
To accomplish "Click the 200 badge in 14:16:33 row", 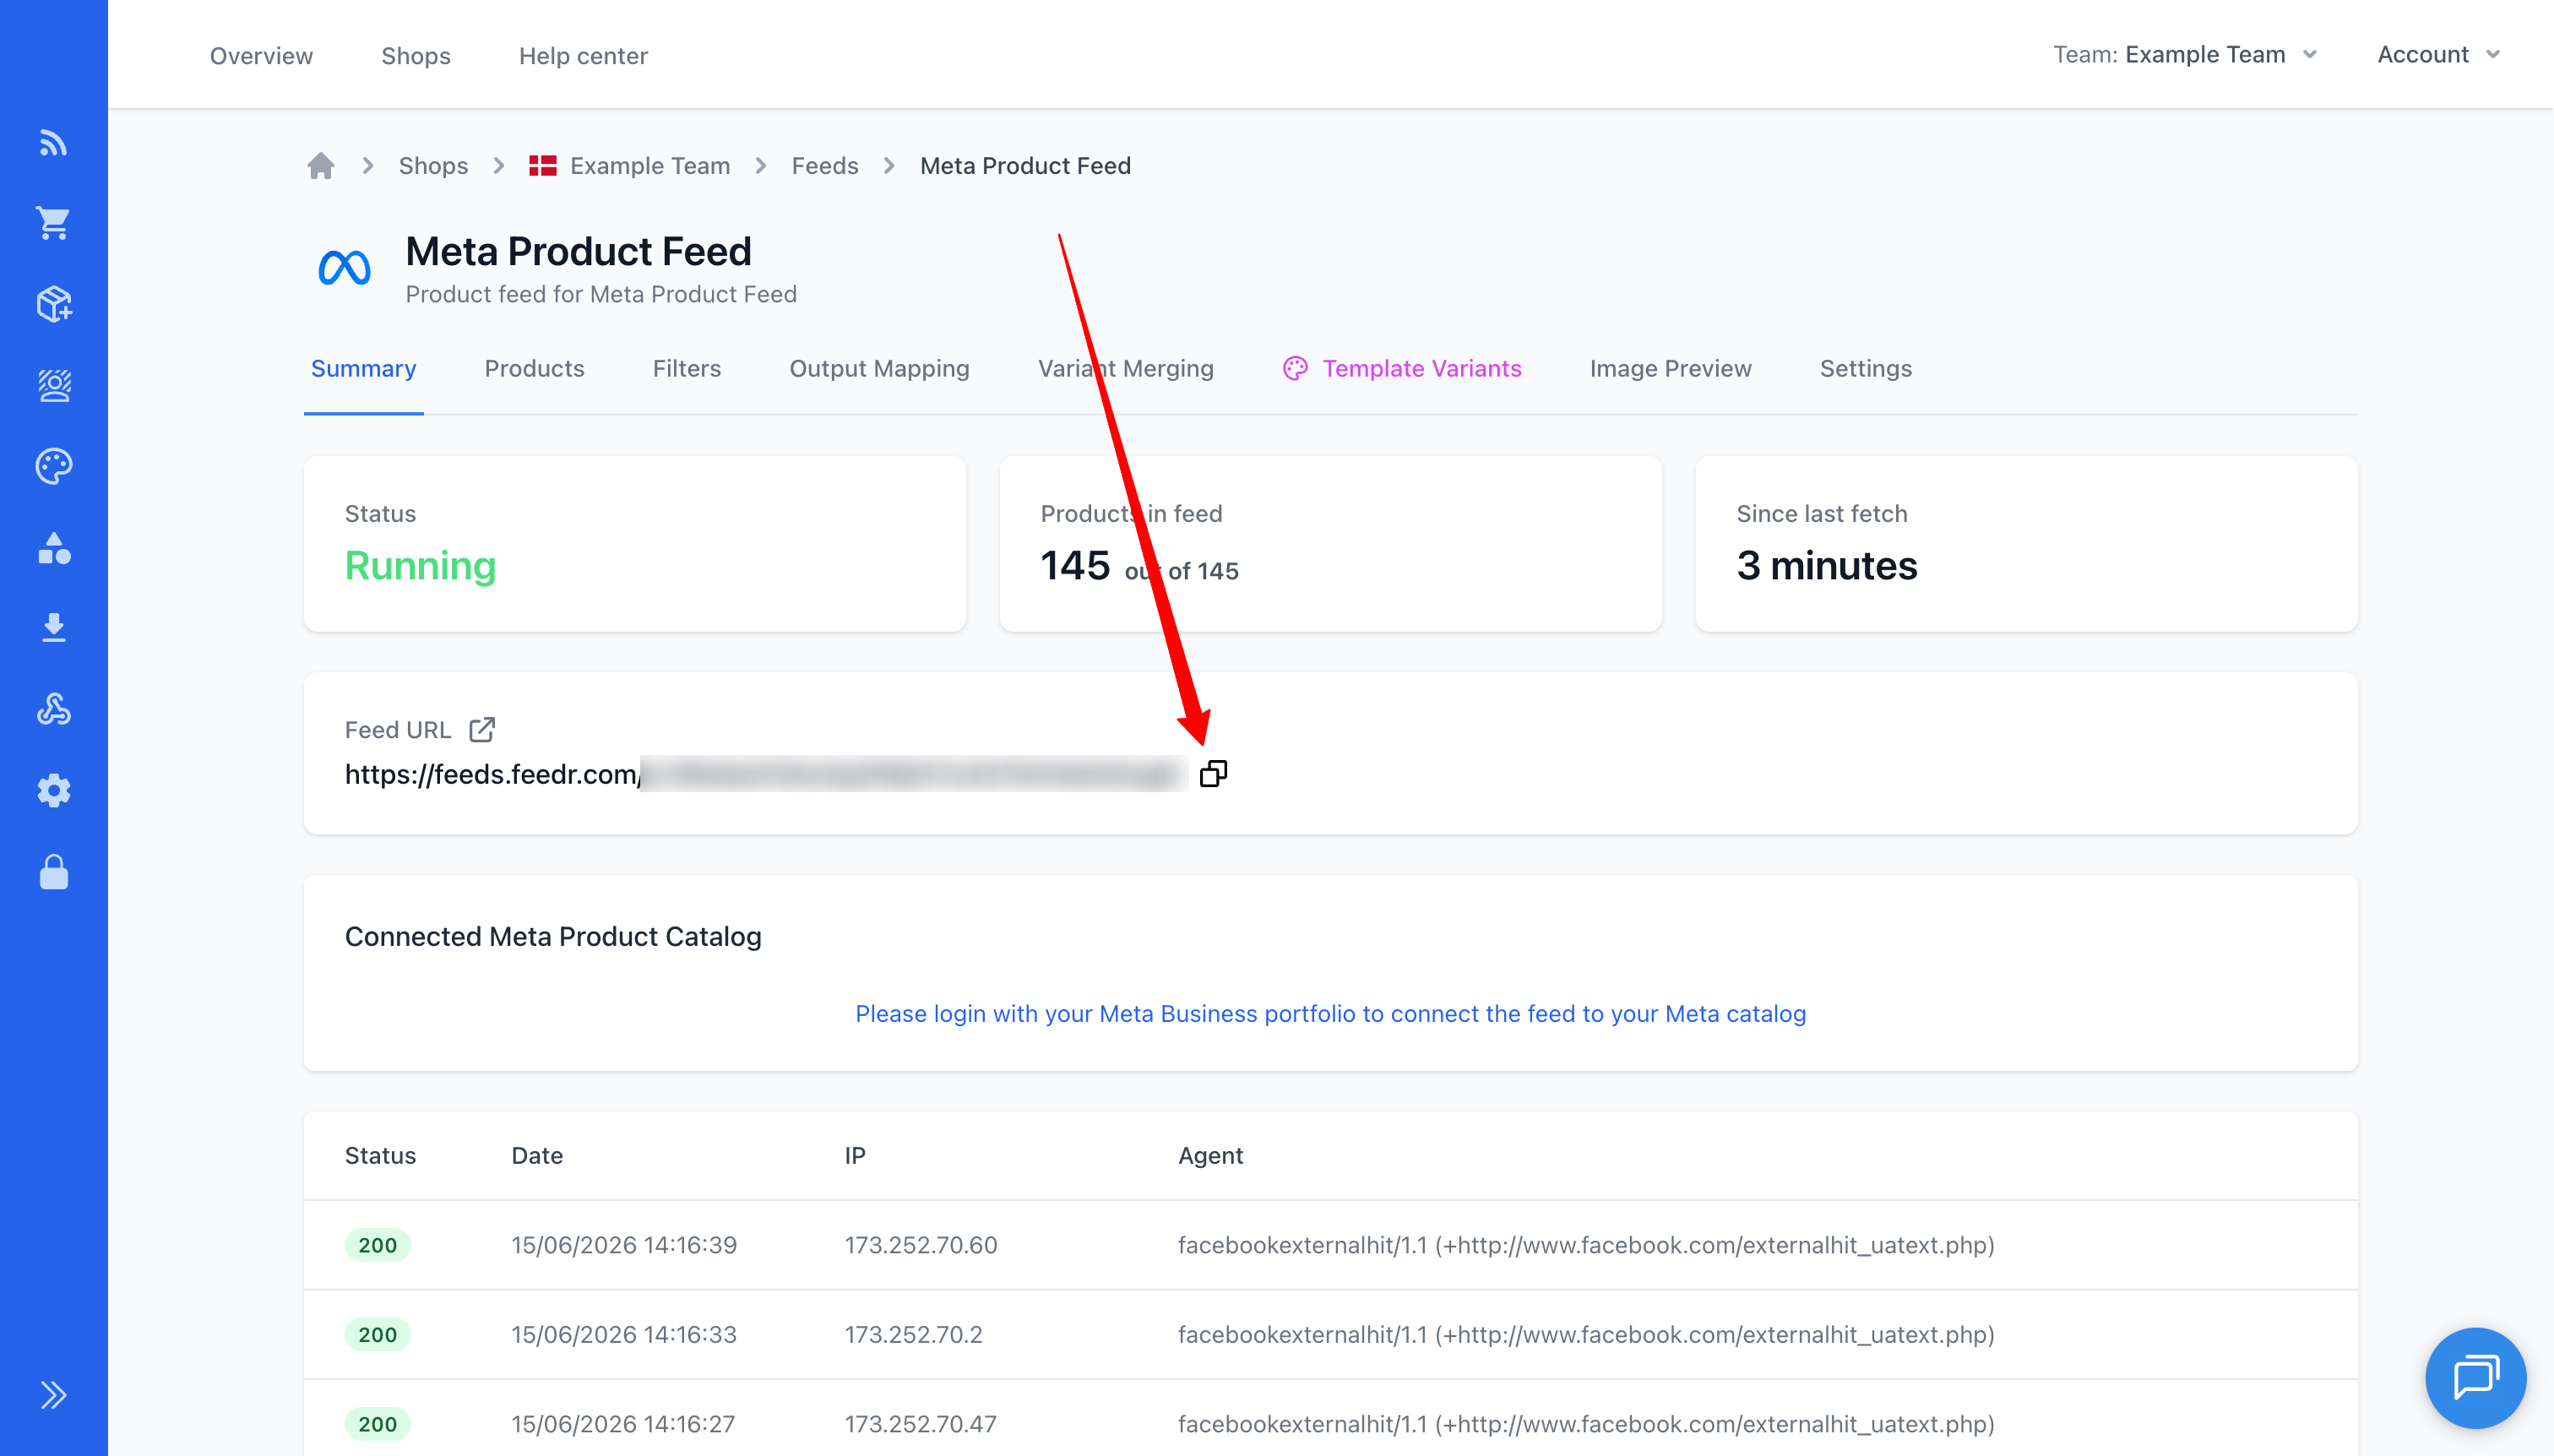I will pos(377,1334).
